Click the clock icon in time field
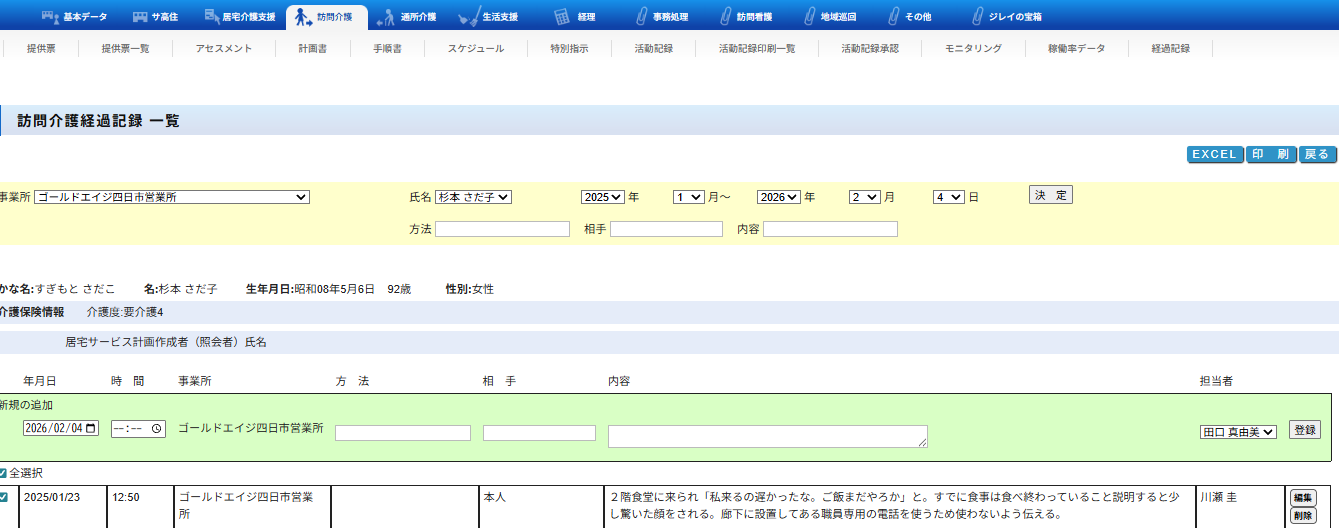The height and width of the screenshot is (528, 1339). click(x=157, y=428)
